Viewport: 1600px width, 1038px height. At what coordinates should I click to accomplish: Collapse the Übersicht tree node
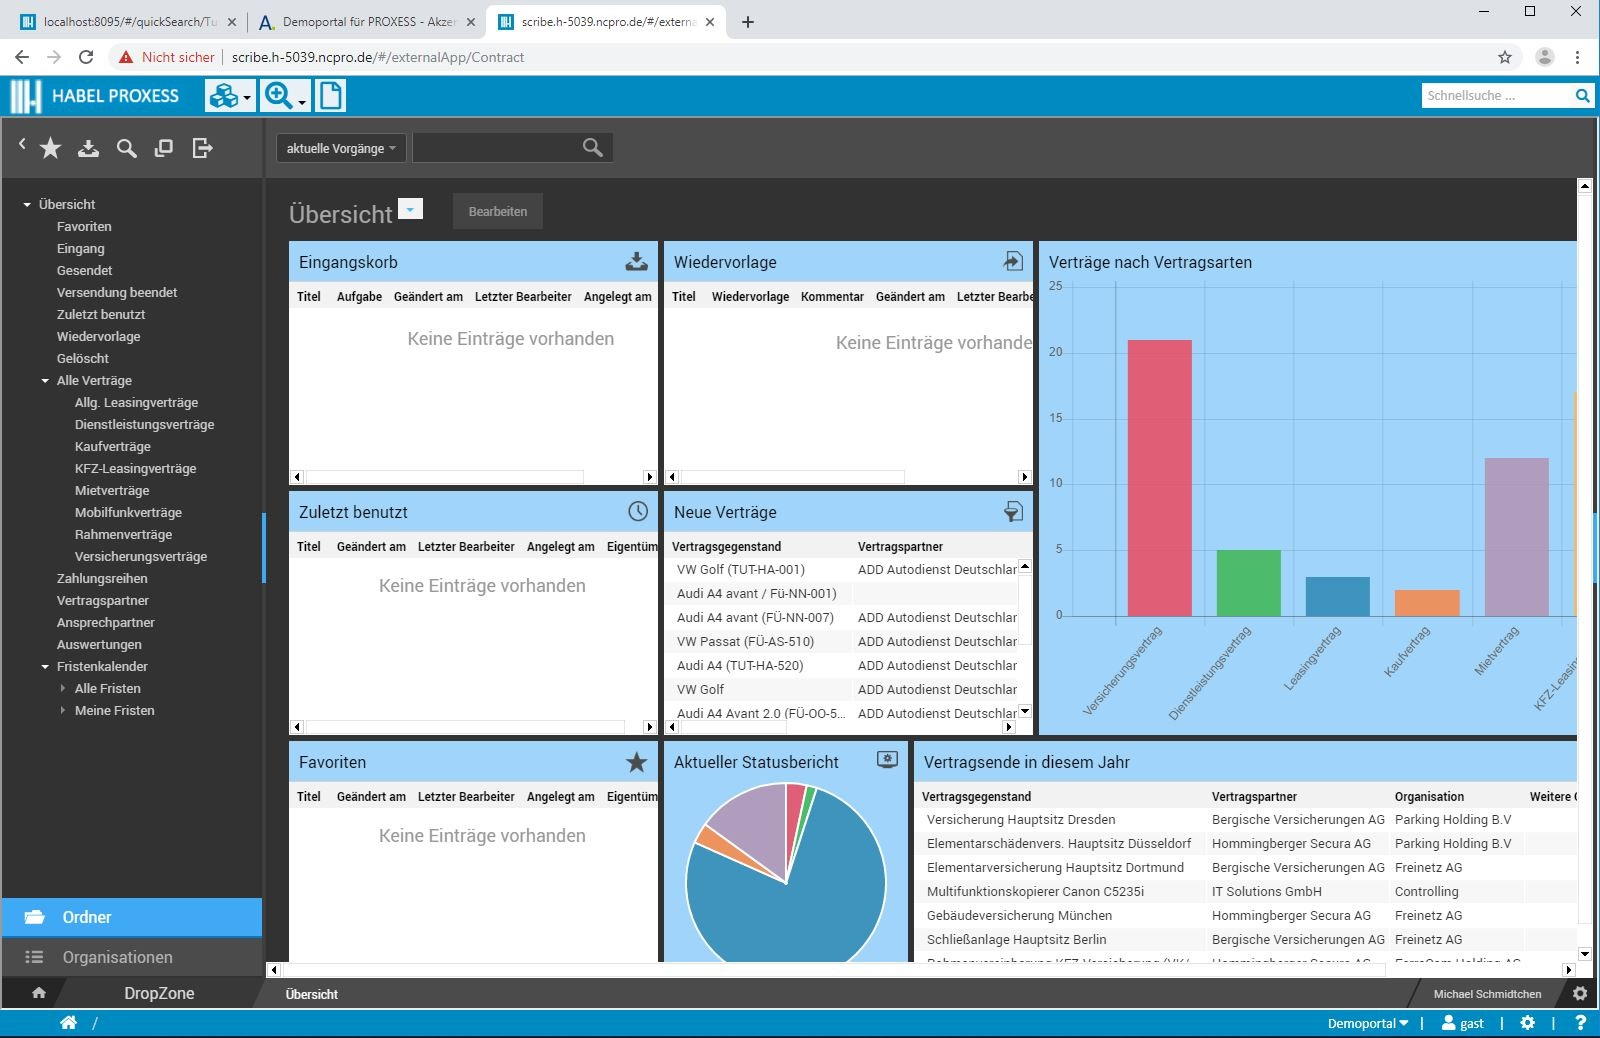[27, 205]
